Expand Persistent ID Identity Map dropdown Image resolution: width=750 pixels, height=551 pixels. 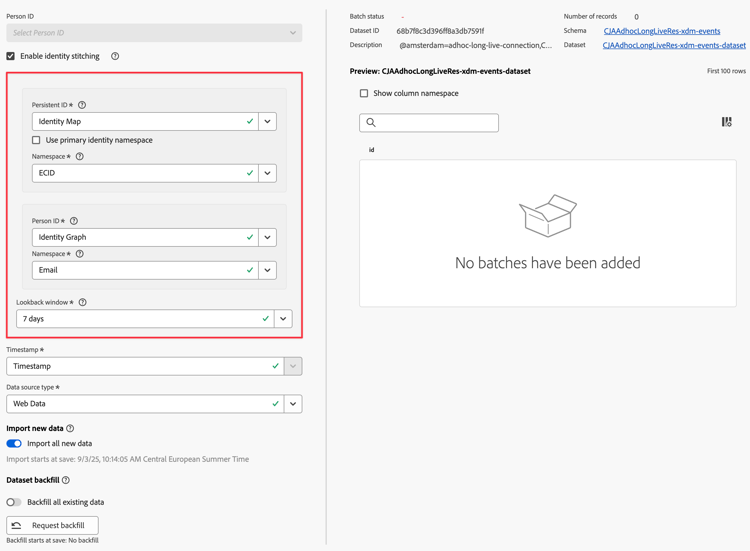(267, 121)
